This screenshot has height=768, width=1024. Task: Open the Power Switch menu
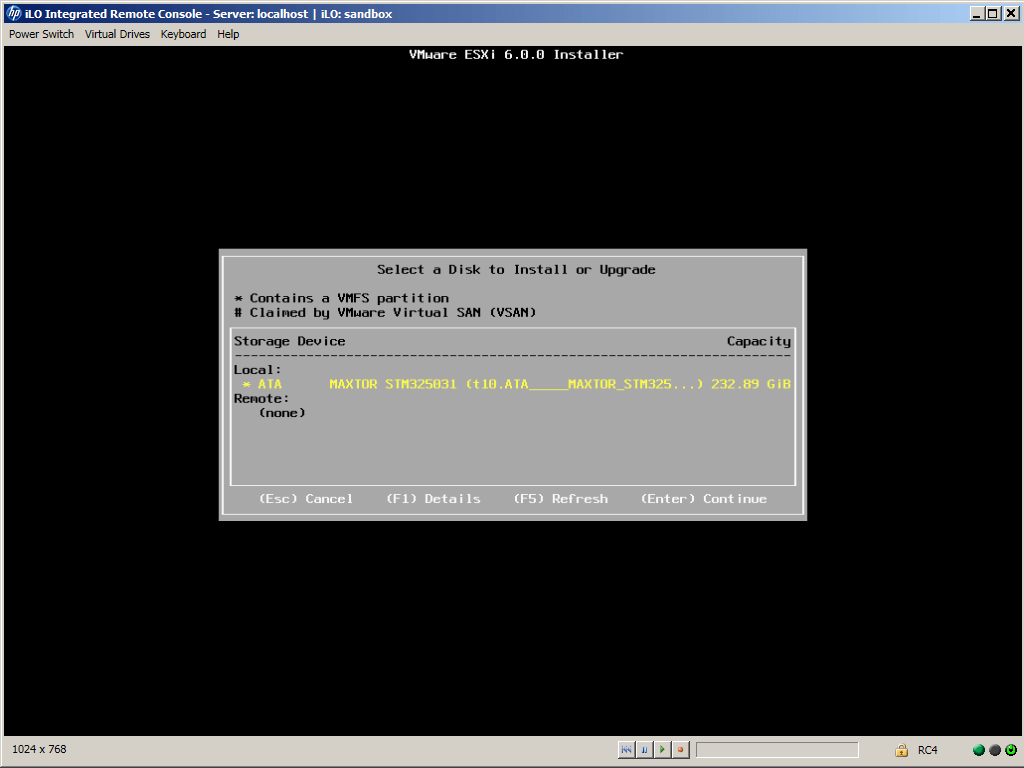(x=41, y=34)
